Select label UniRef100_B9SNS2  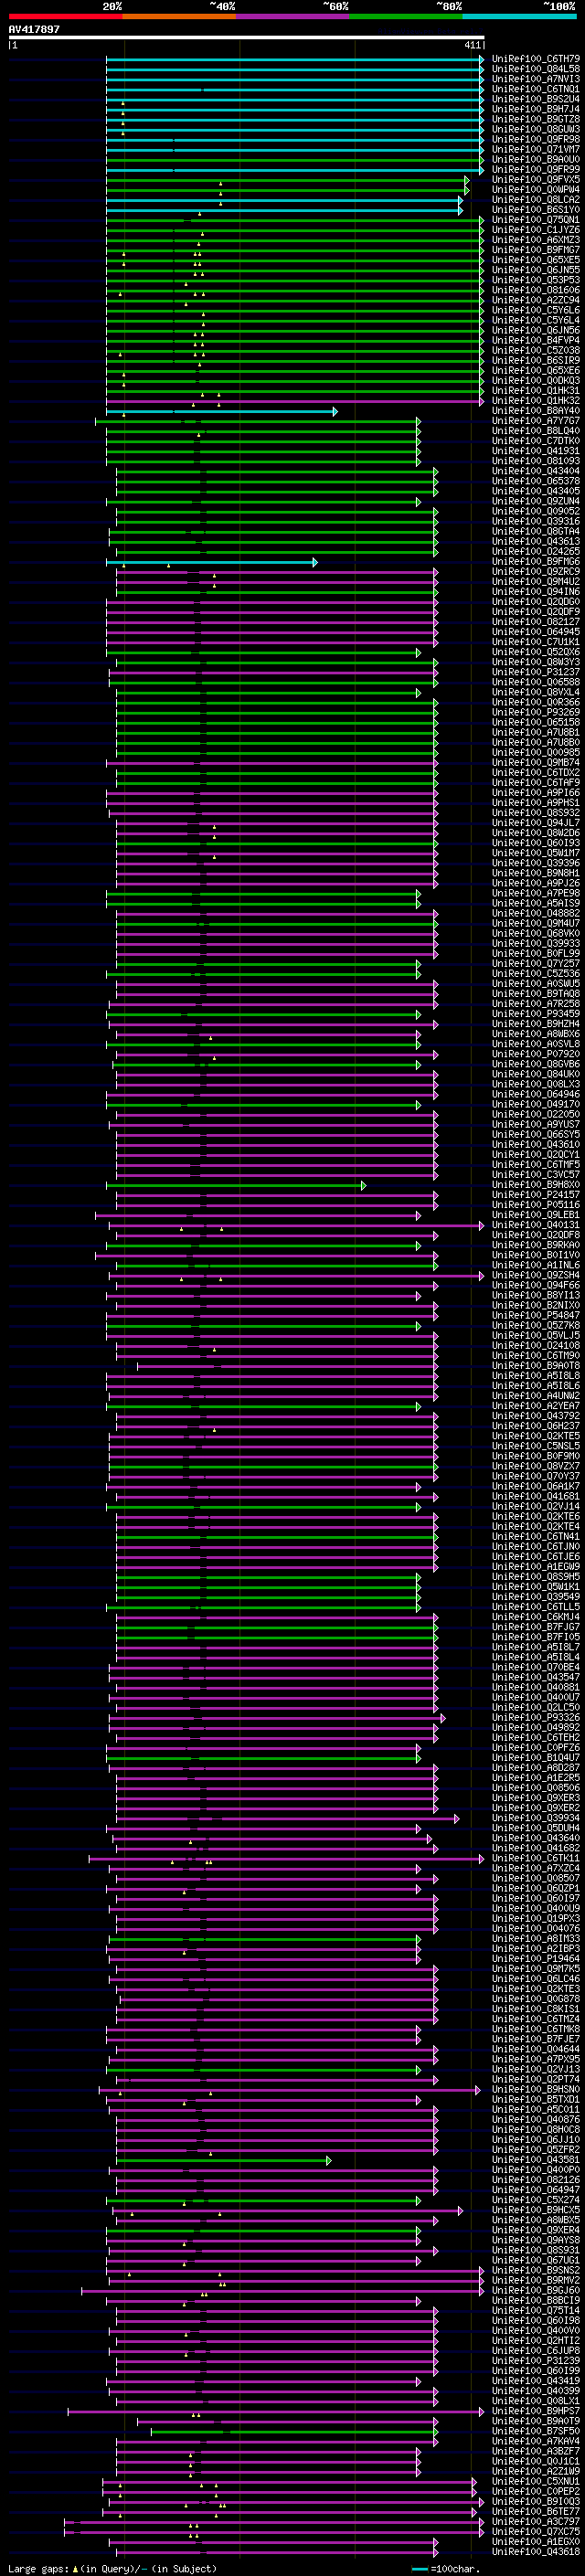tap(535, 2270)
